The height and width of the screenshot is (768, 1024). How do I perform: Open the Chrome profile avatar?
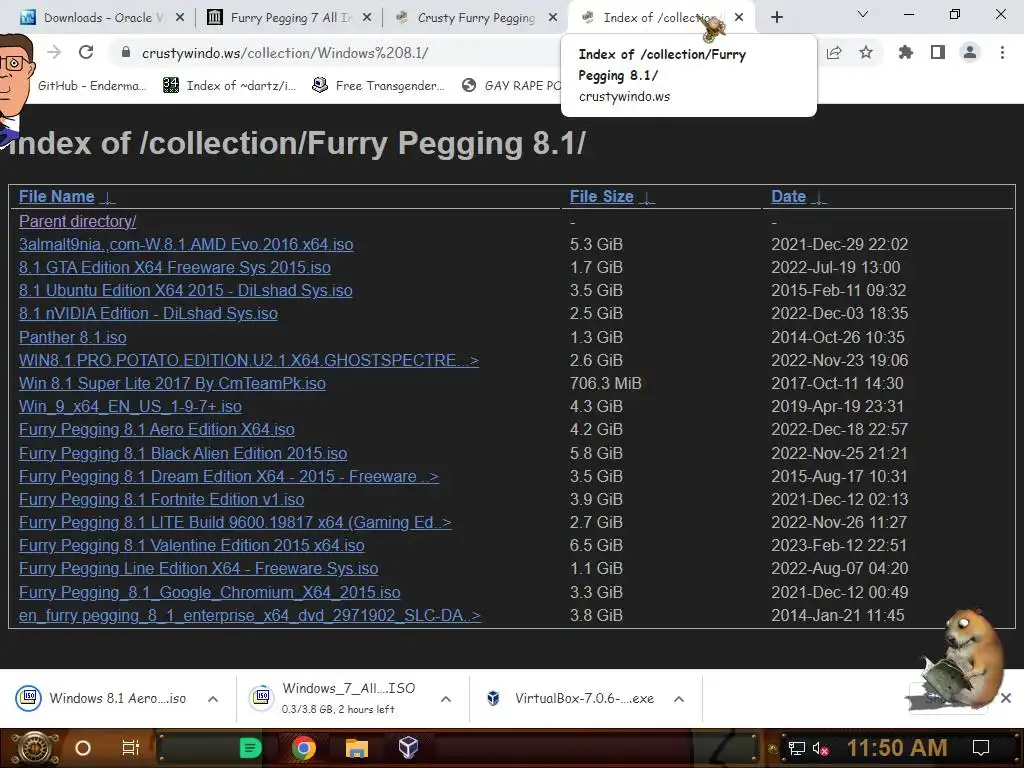[970, 52]
